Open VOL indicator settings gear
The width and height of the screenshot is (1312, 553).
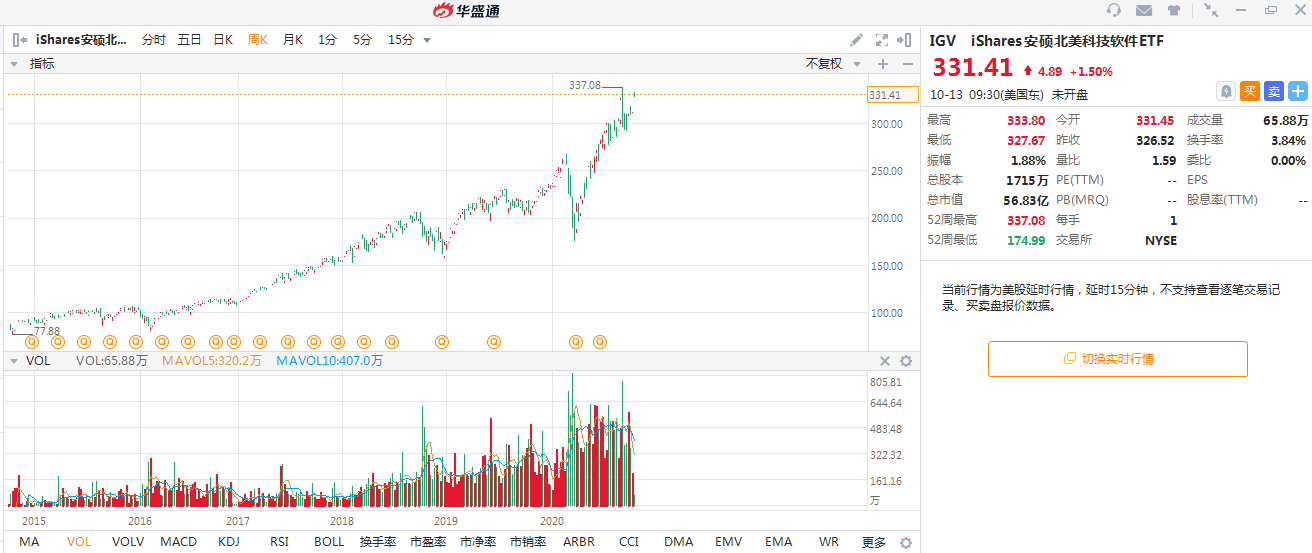click(906, 361)
